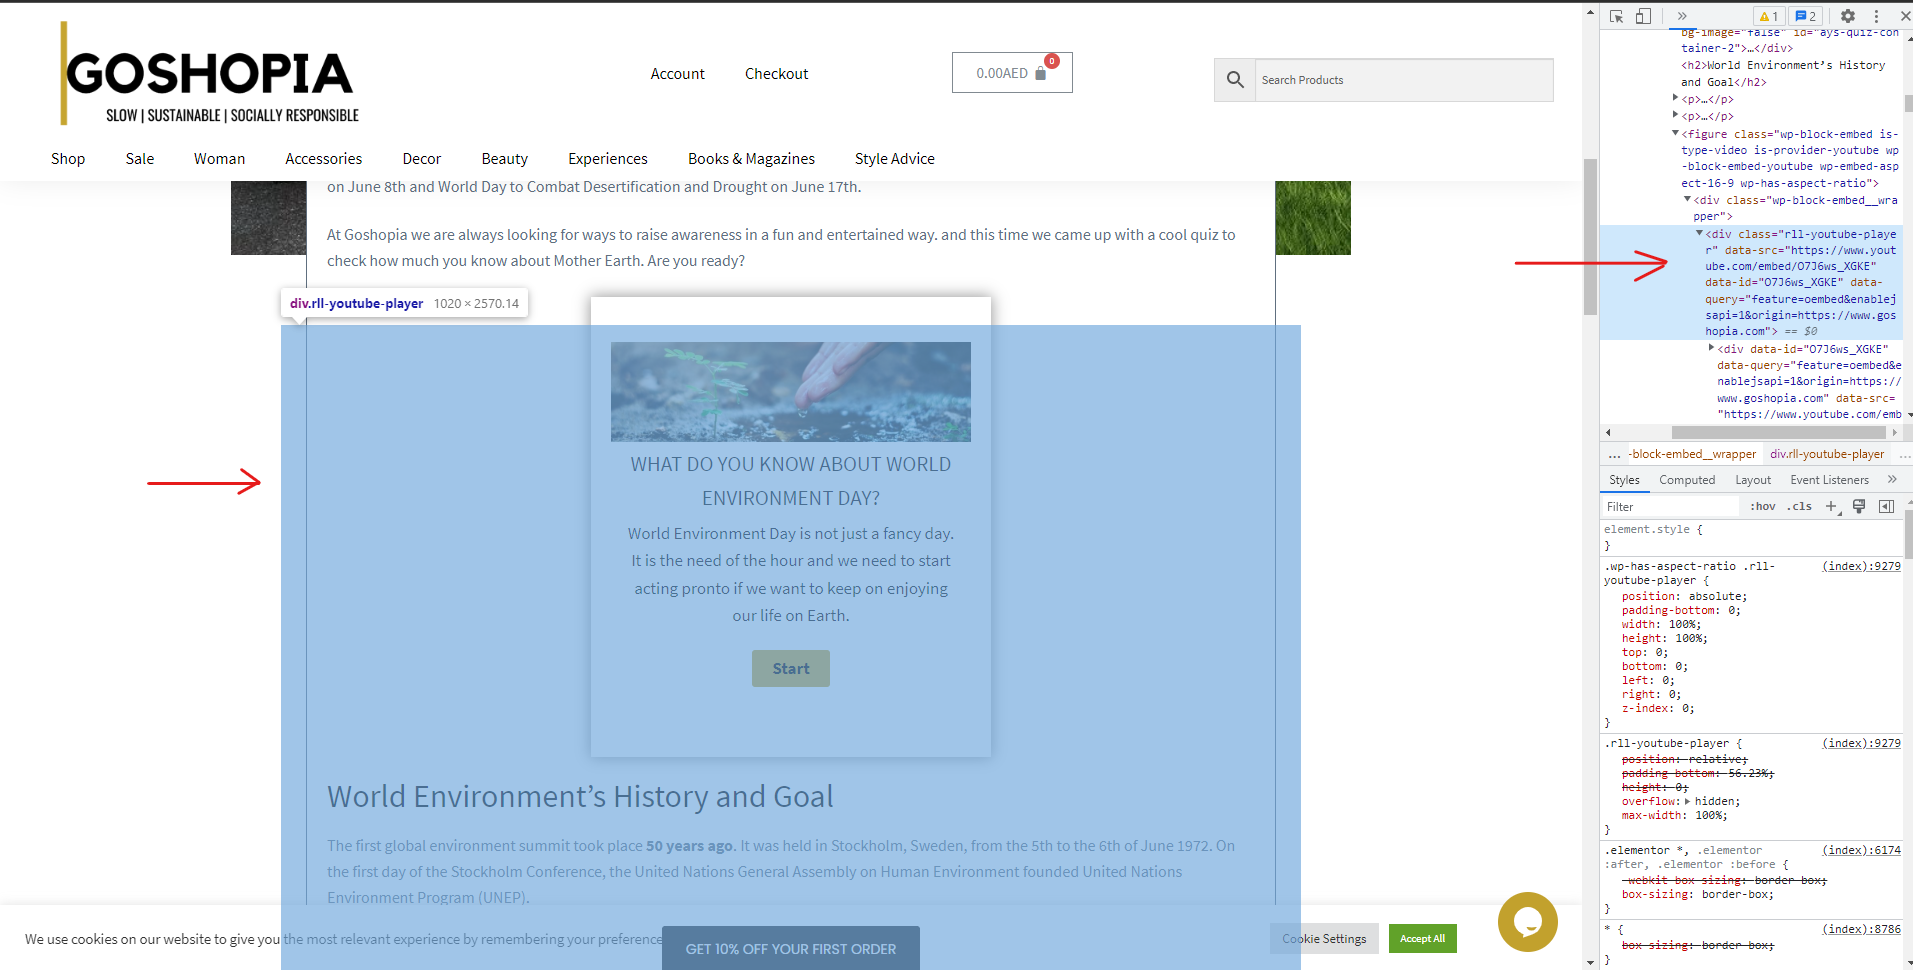Screen dimensions: 1913x970
Task: Click the webpage vertical scrollbar thumb
Action: click(1591, 237)
